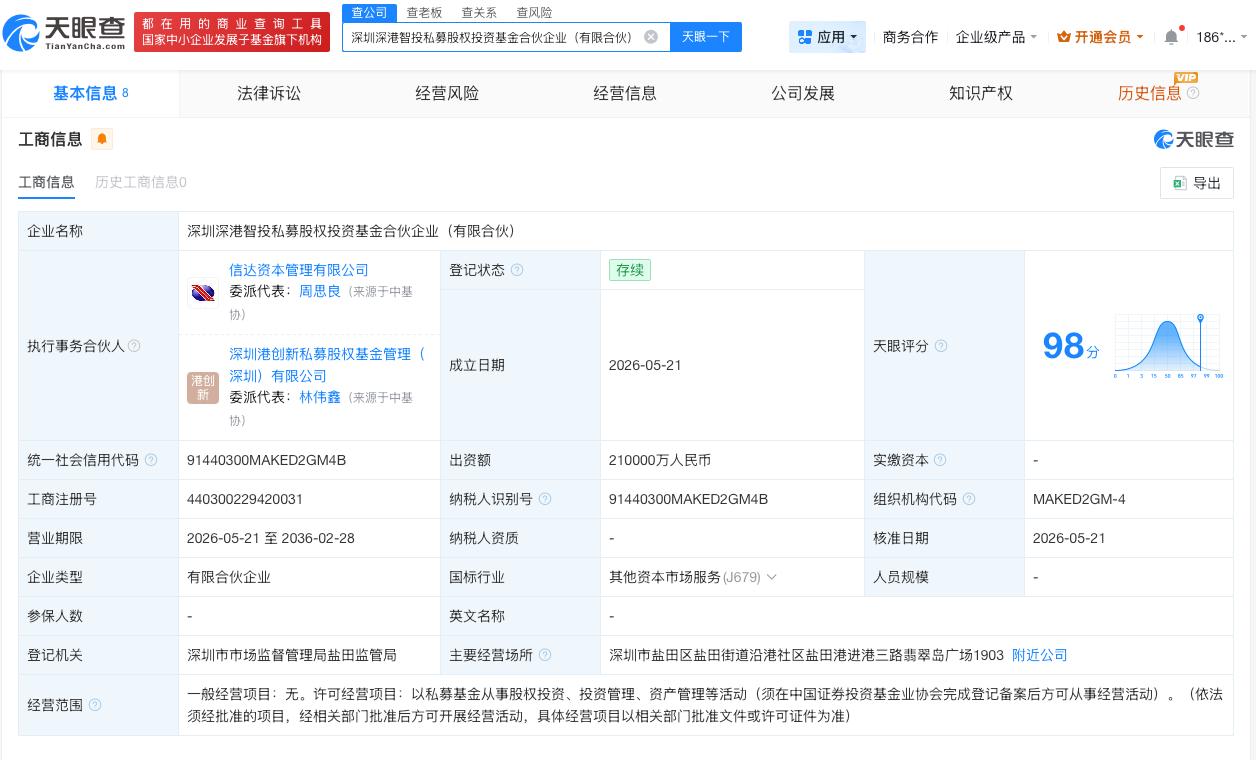Click organization code MAKED2GM-4
1256x760 pixels.
[1079, 499]
